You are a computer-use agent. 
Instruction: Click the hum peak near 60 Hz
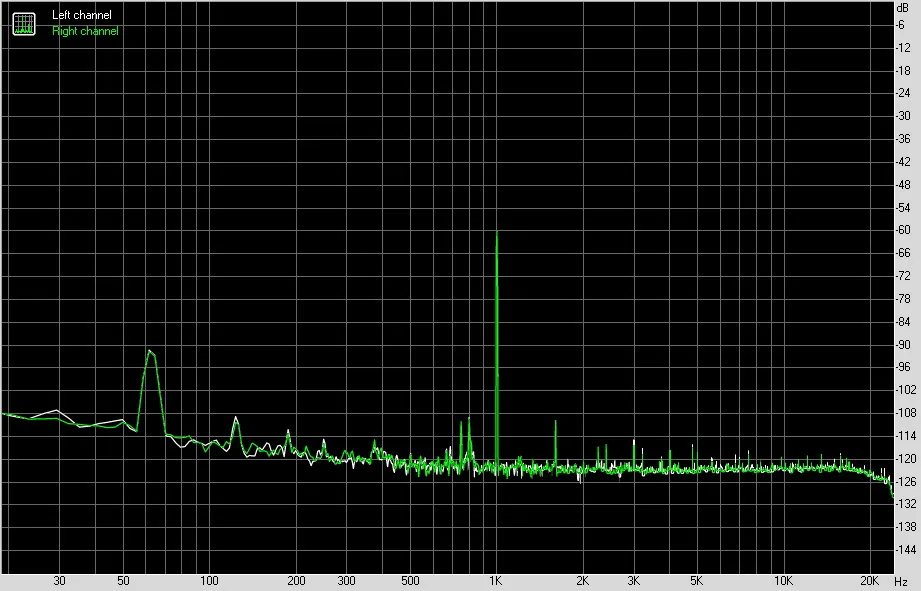[x=150, y=351]
